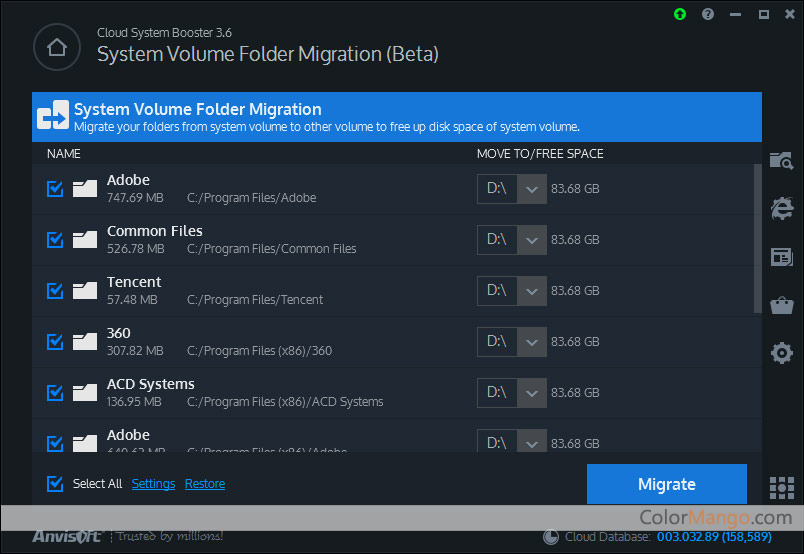Open the settings gear sidebar icon
This screenshot has width=804, height=554.
781,353
